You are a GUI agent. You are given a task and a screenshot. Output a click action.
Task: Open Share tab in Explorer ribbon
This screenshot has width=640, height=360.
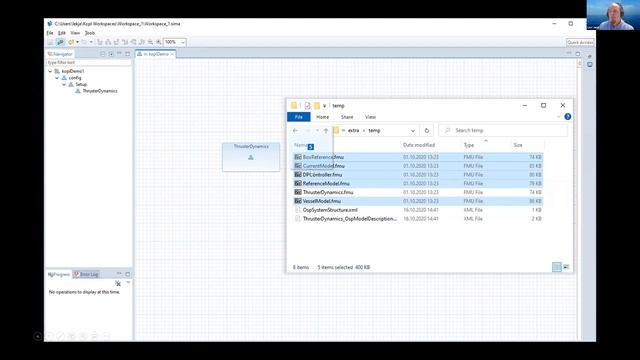point(347,117)
